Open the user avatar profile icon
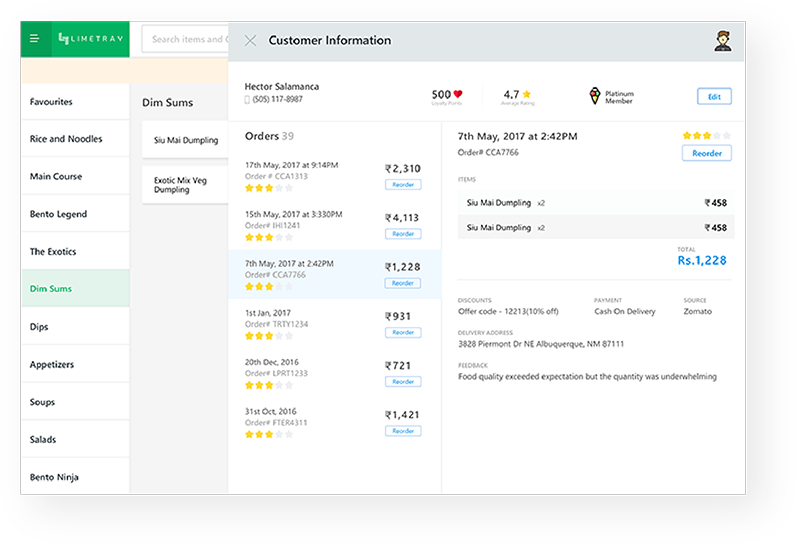The image size is (796, 544). pyautogui.click(x=722, y=41)
